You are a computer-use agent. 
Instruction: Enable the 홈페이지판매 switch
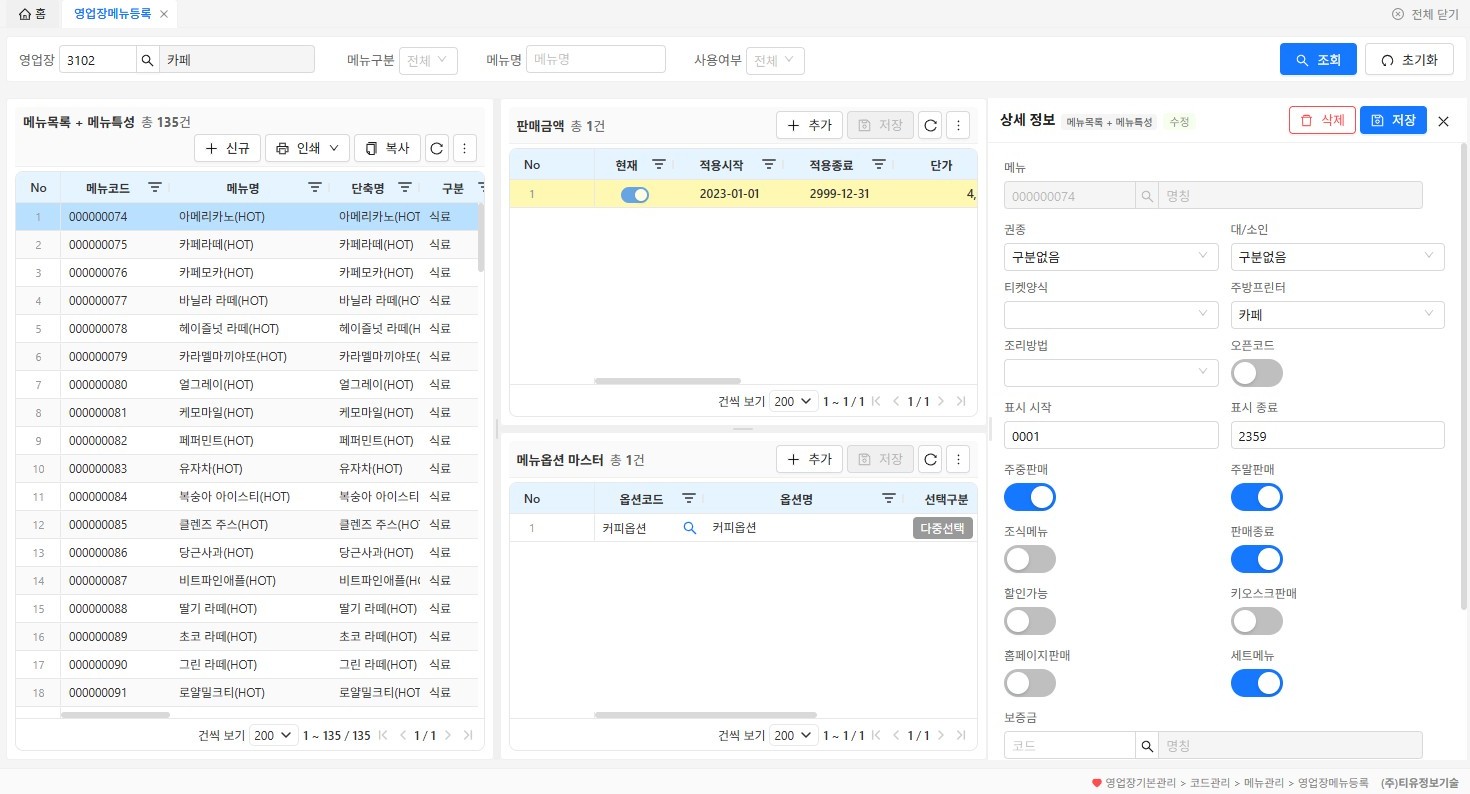coord(1030,683)
